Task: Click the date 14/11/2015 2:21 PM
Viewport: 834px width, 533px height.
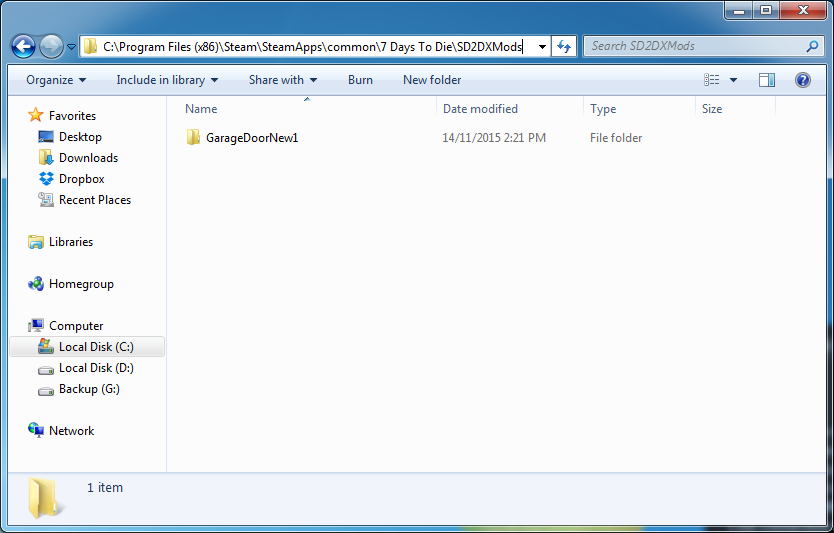Action: pos(494,138)
